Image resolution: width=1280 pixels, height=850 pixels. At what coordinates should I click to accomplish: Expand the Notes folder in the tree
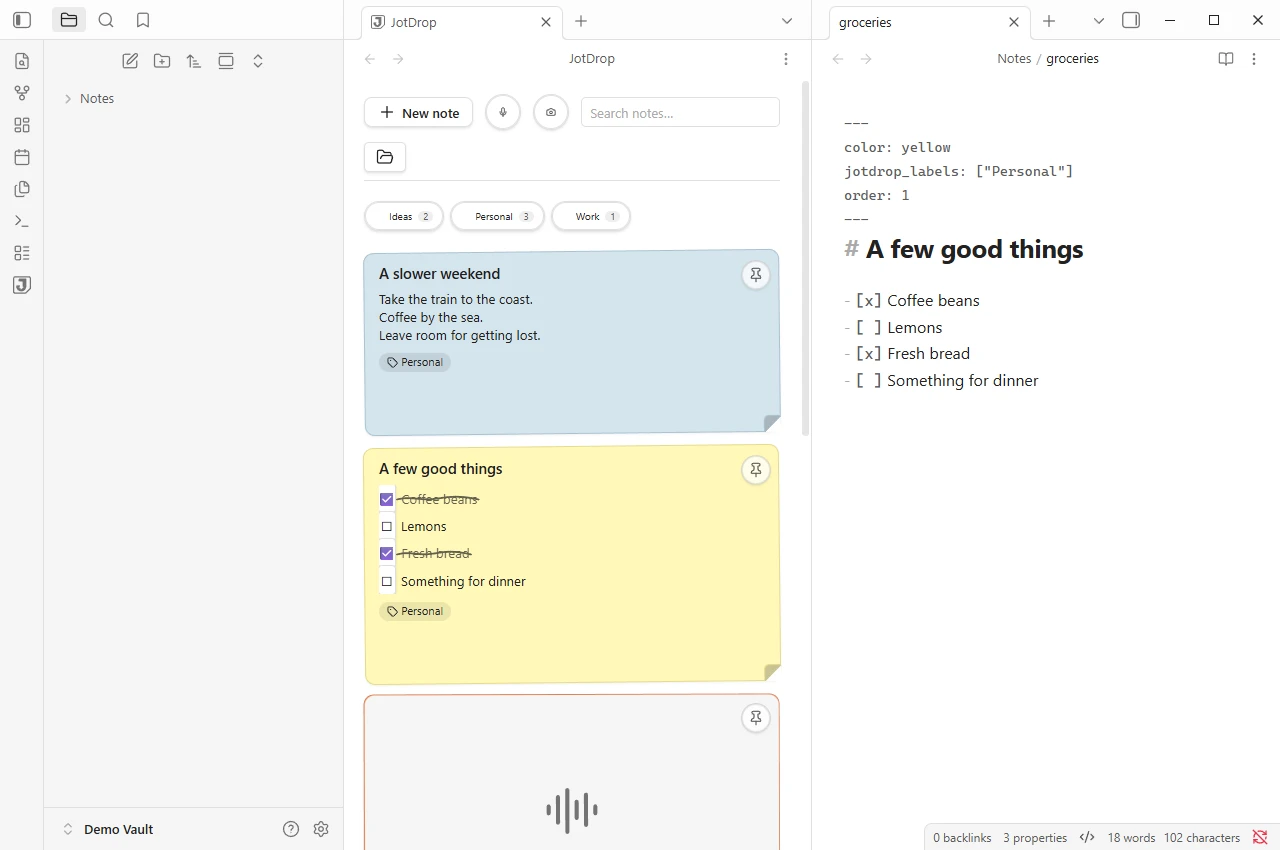point(68,99)
